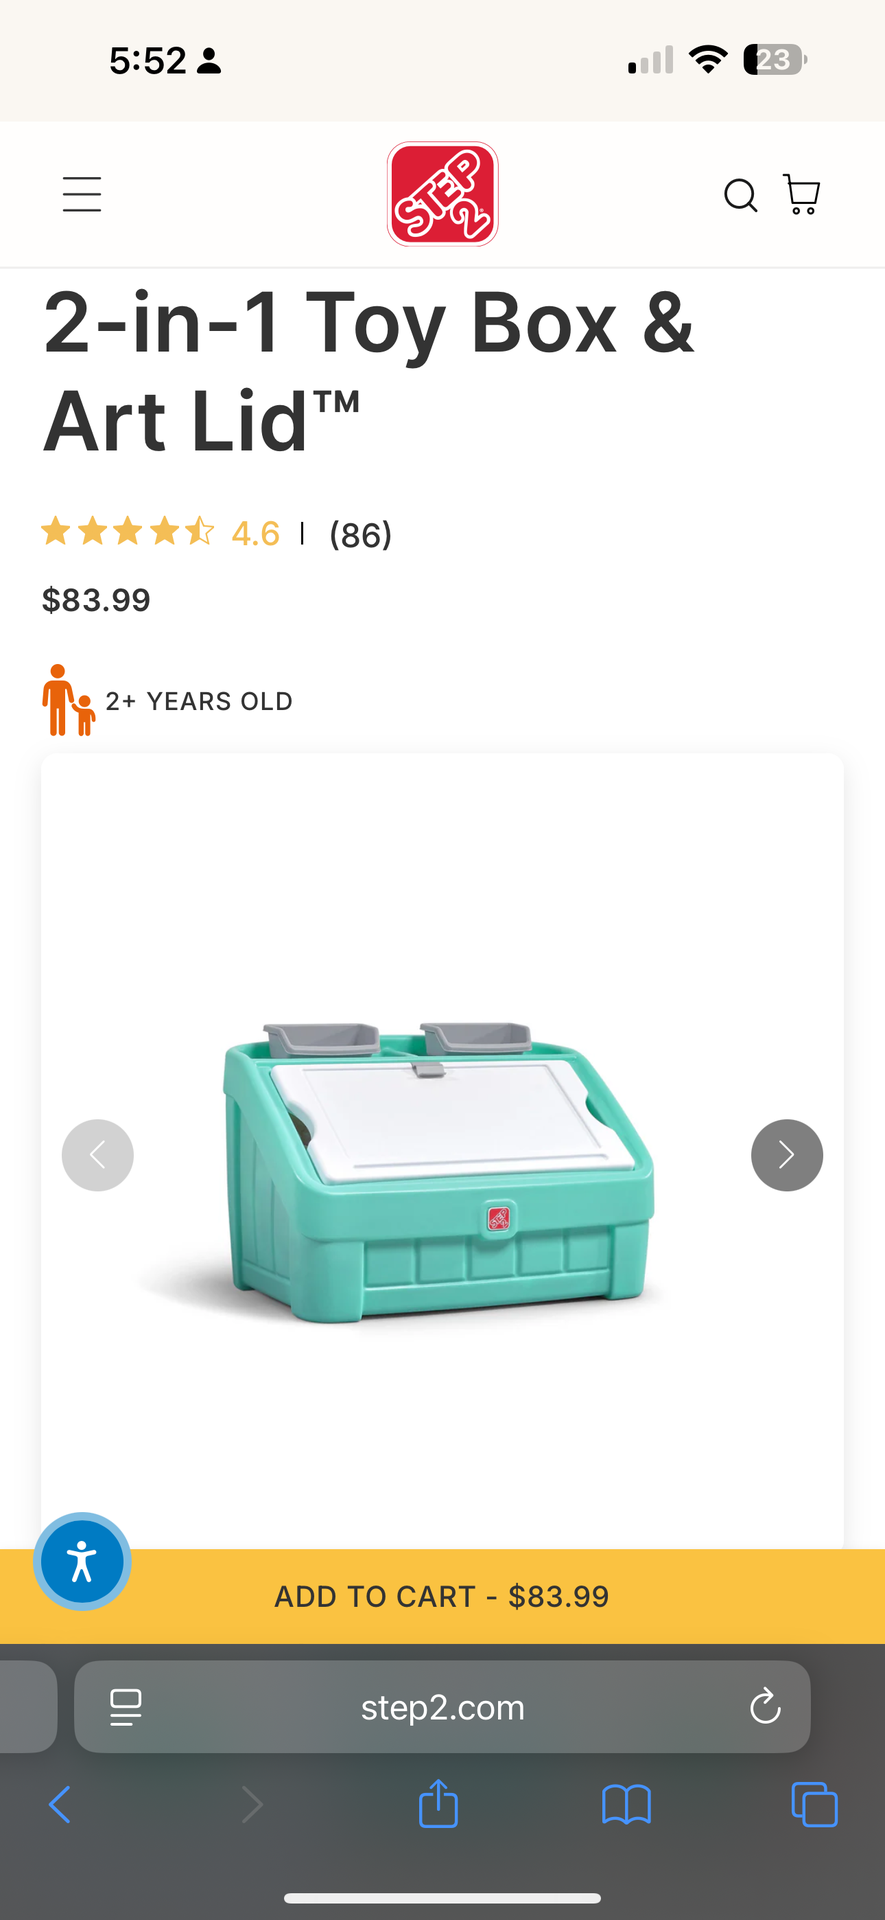Show all open Safari tabs
The image size is (885, 1920).
pos(814,1804)
